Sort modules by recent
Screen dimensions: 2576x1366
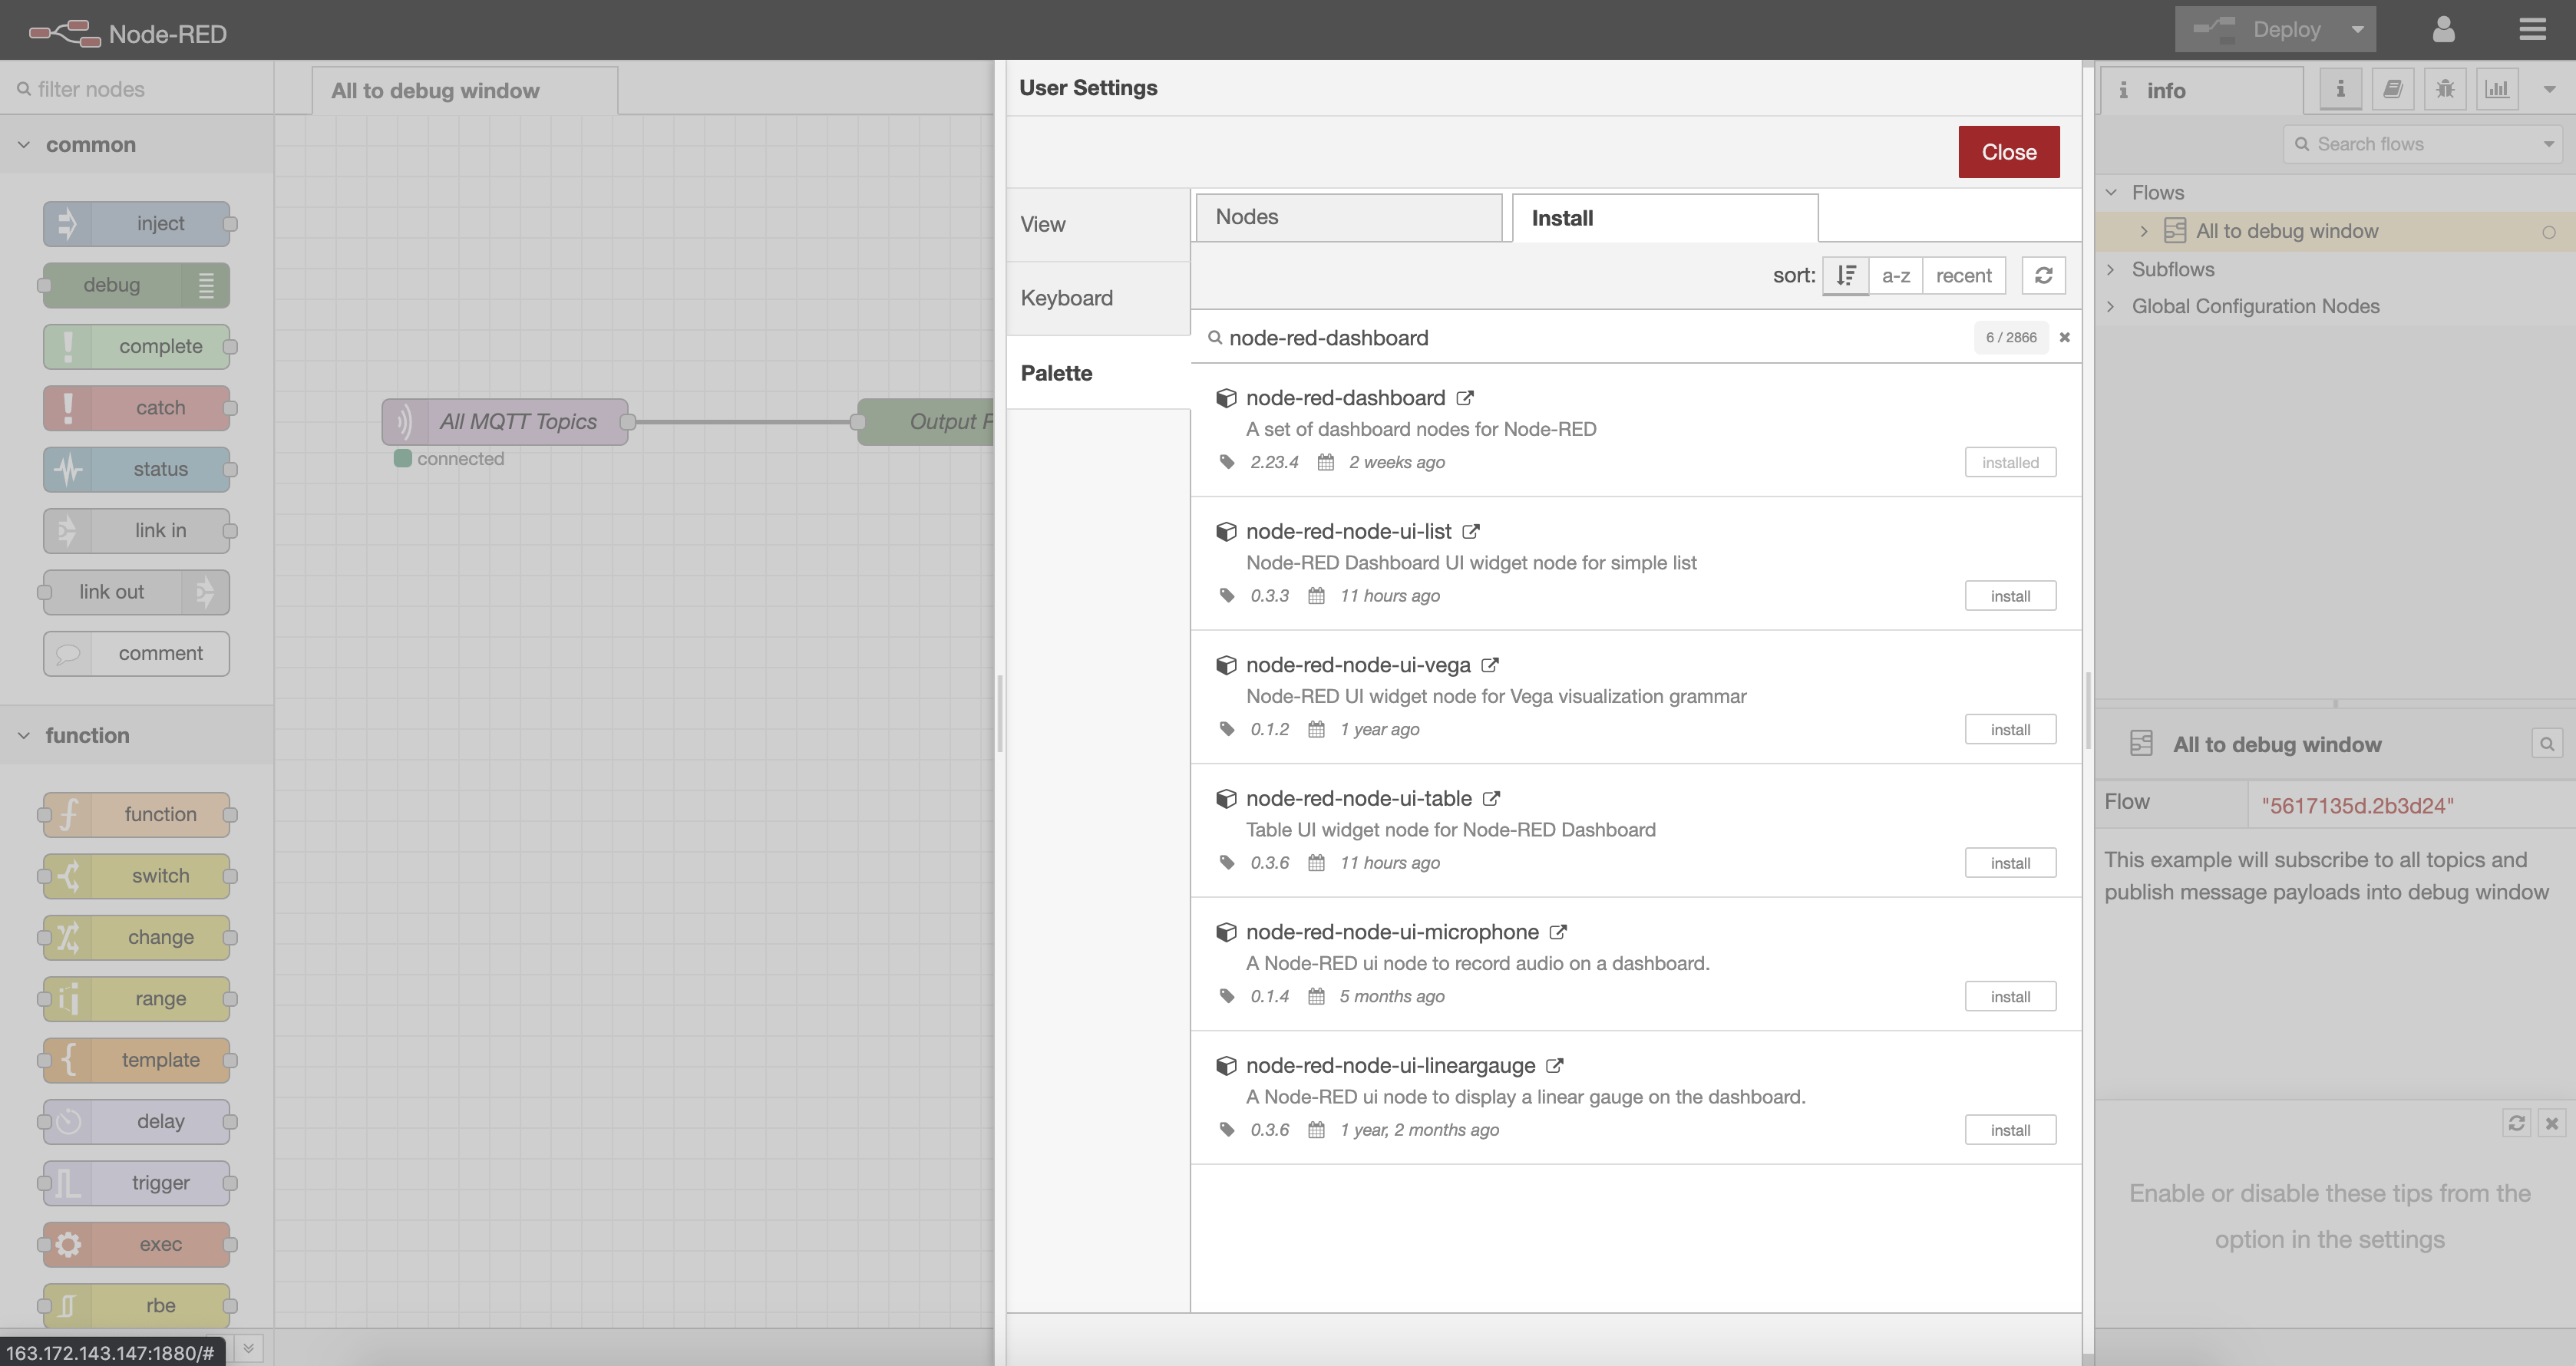1963,275
